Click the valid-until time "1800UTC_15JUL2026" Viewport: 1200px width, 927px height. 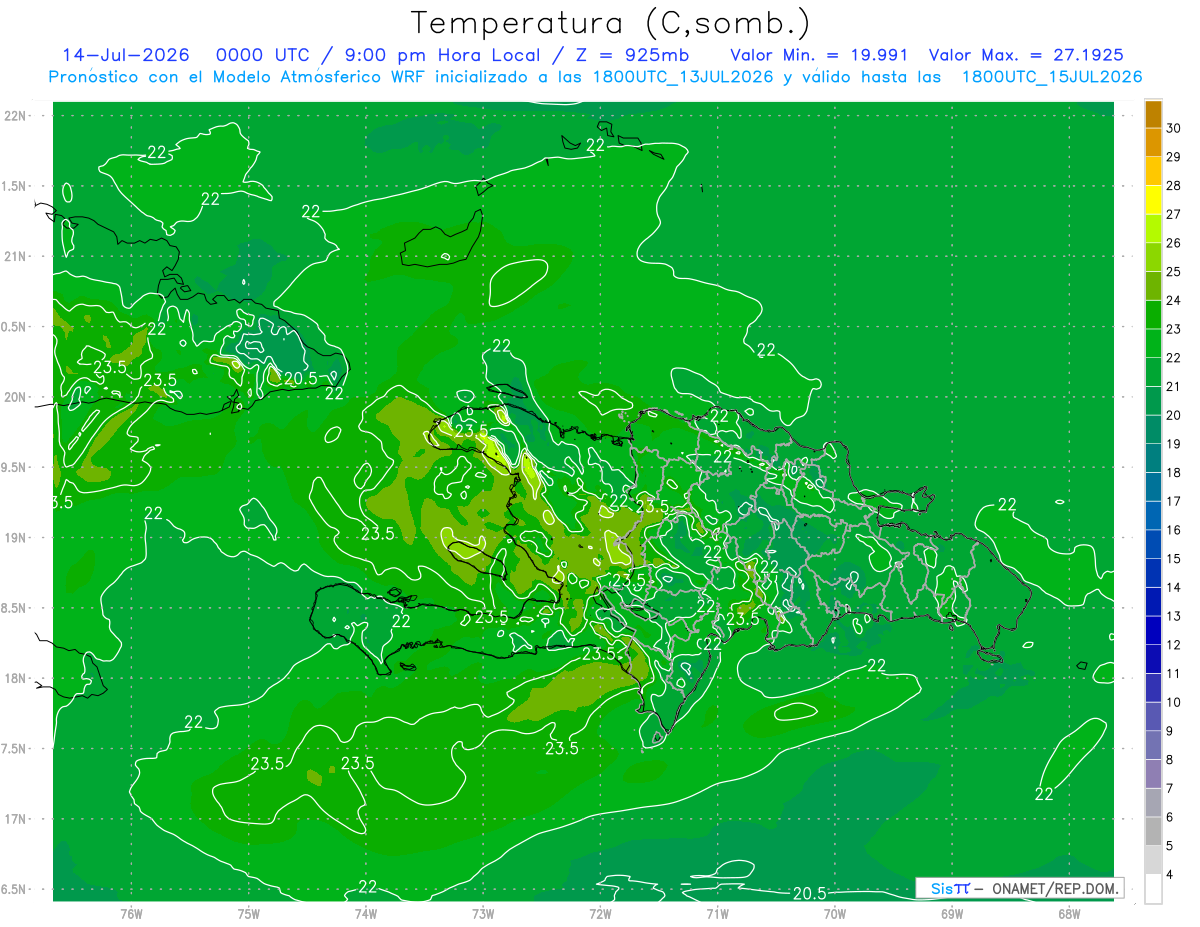point(1052,77)
